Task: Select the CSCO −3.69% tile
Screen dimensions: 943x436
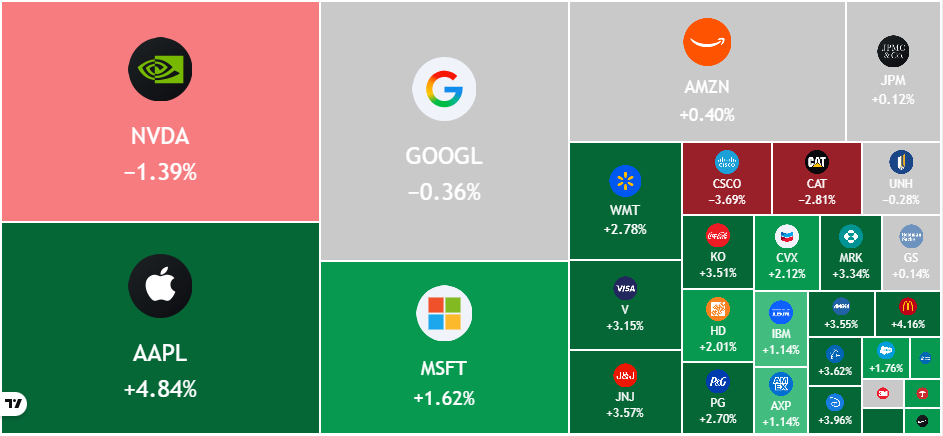Action: 726,179
